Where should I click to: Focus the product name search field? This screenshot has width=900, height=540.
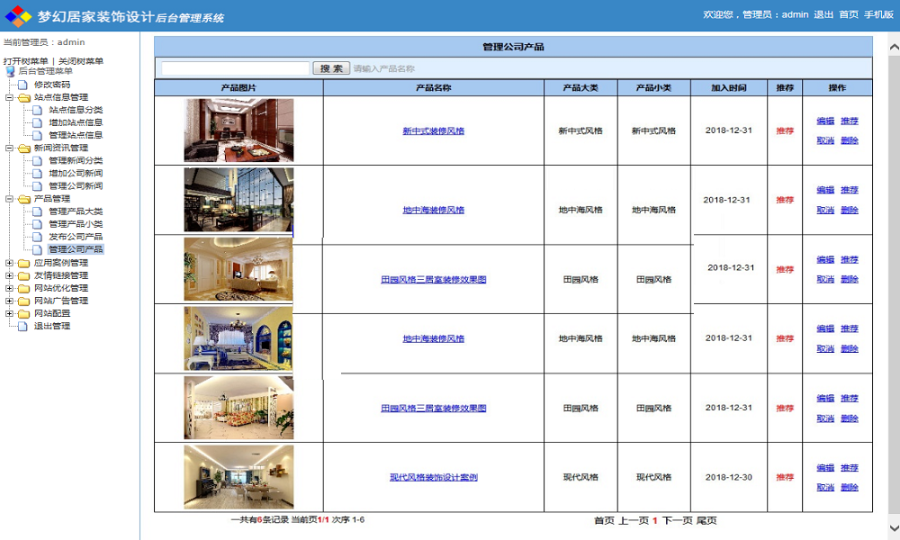tap(235, 68)
